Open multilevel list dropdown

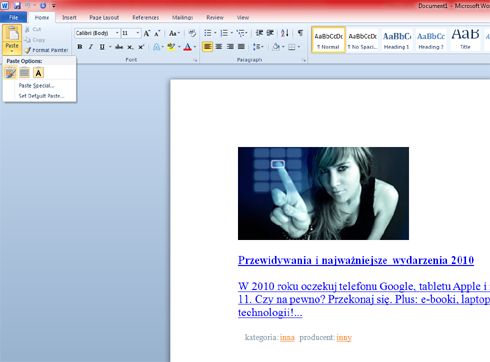(x=242, y=33)
